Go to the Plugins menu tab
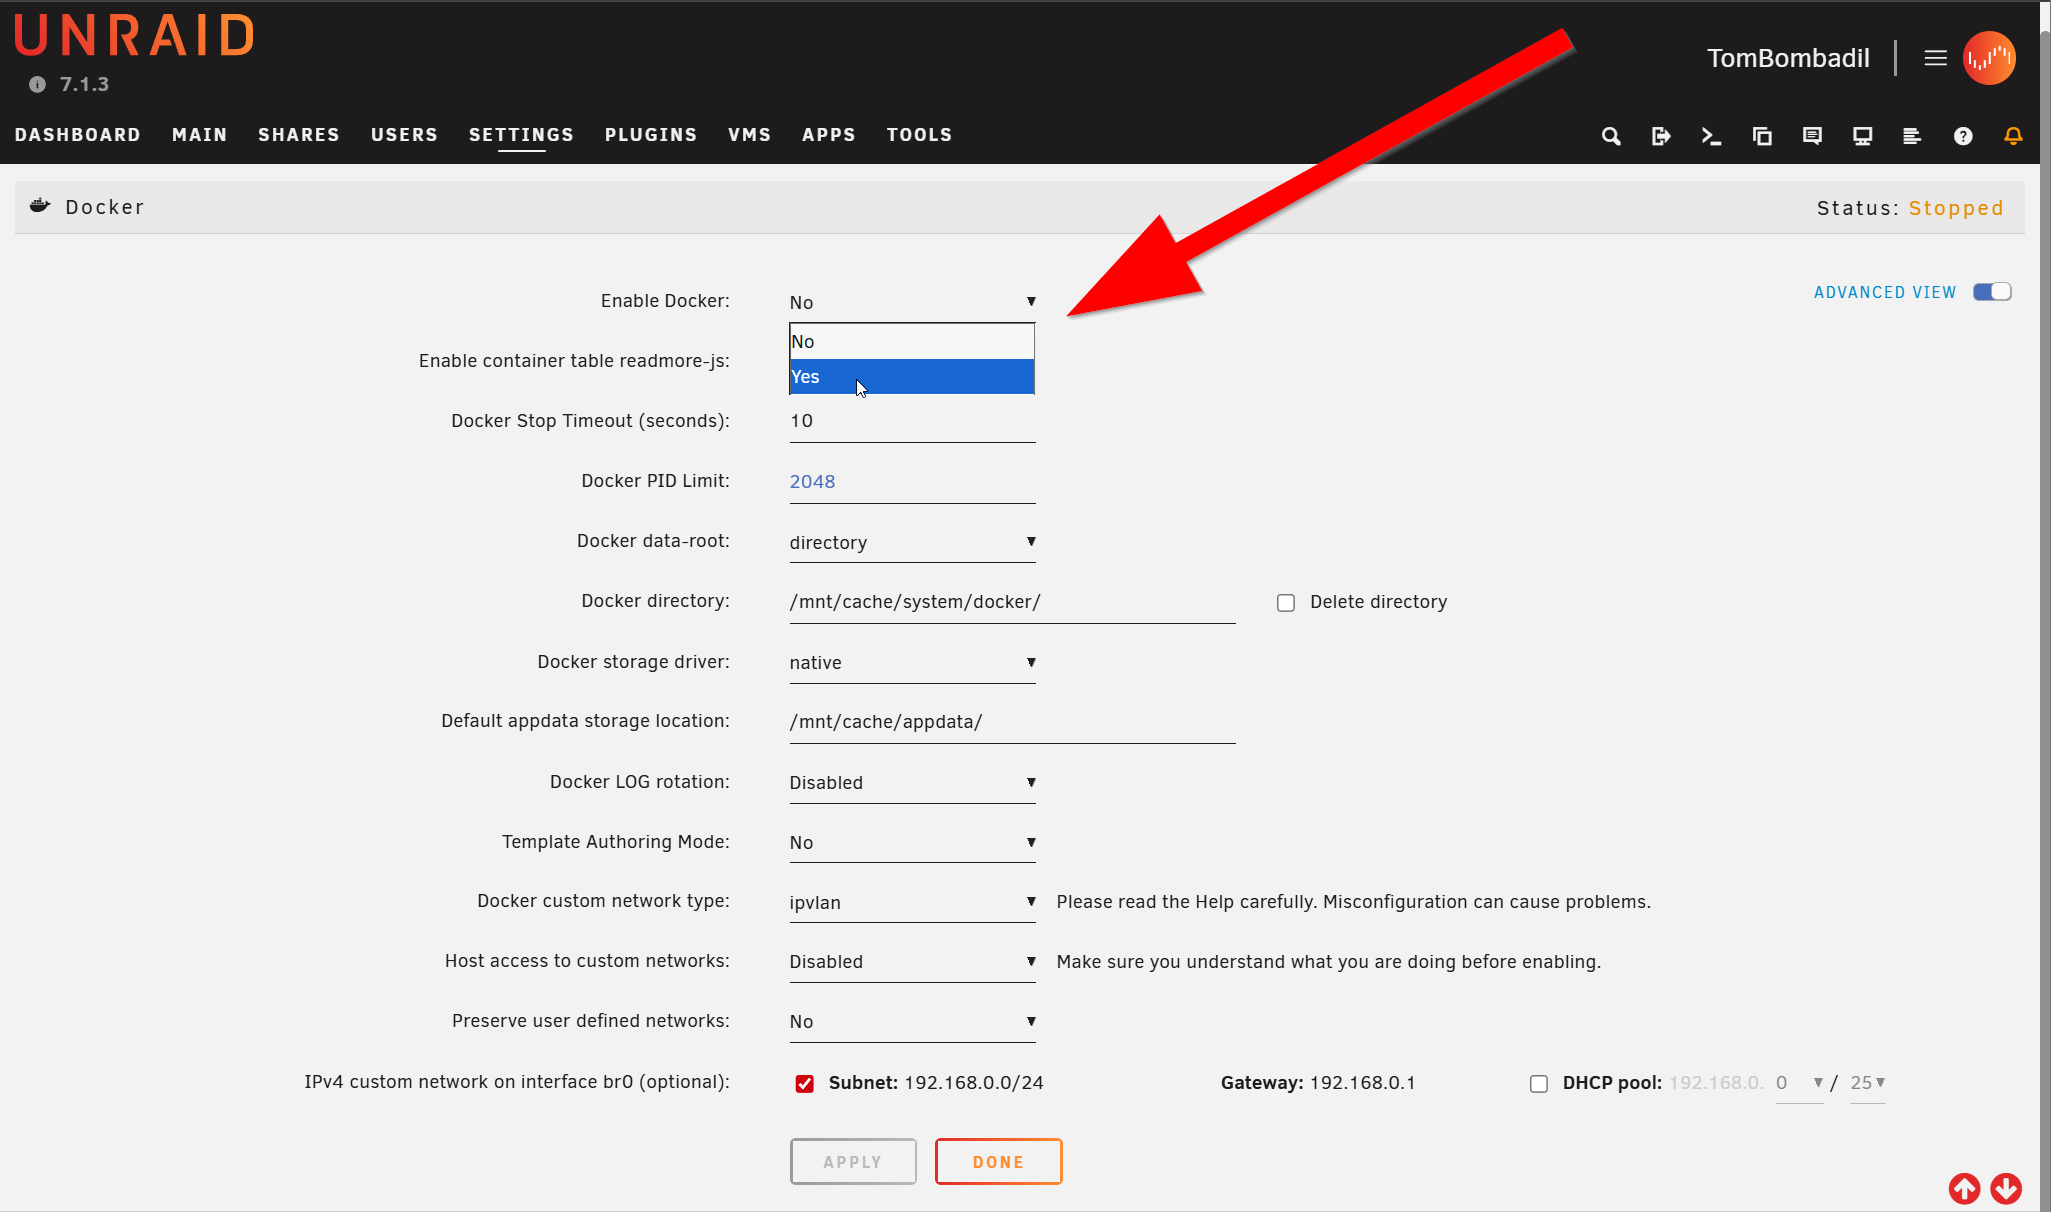This screenshot has width=2051, height=1212. 650,135
